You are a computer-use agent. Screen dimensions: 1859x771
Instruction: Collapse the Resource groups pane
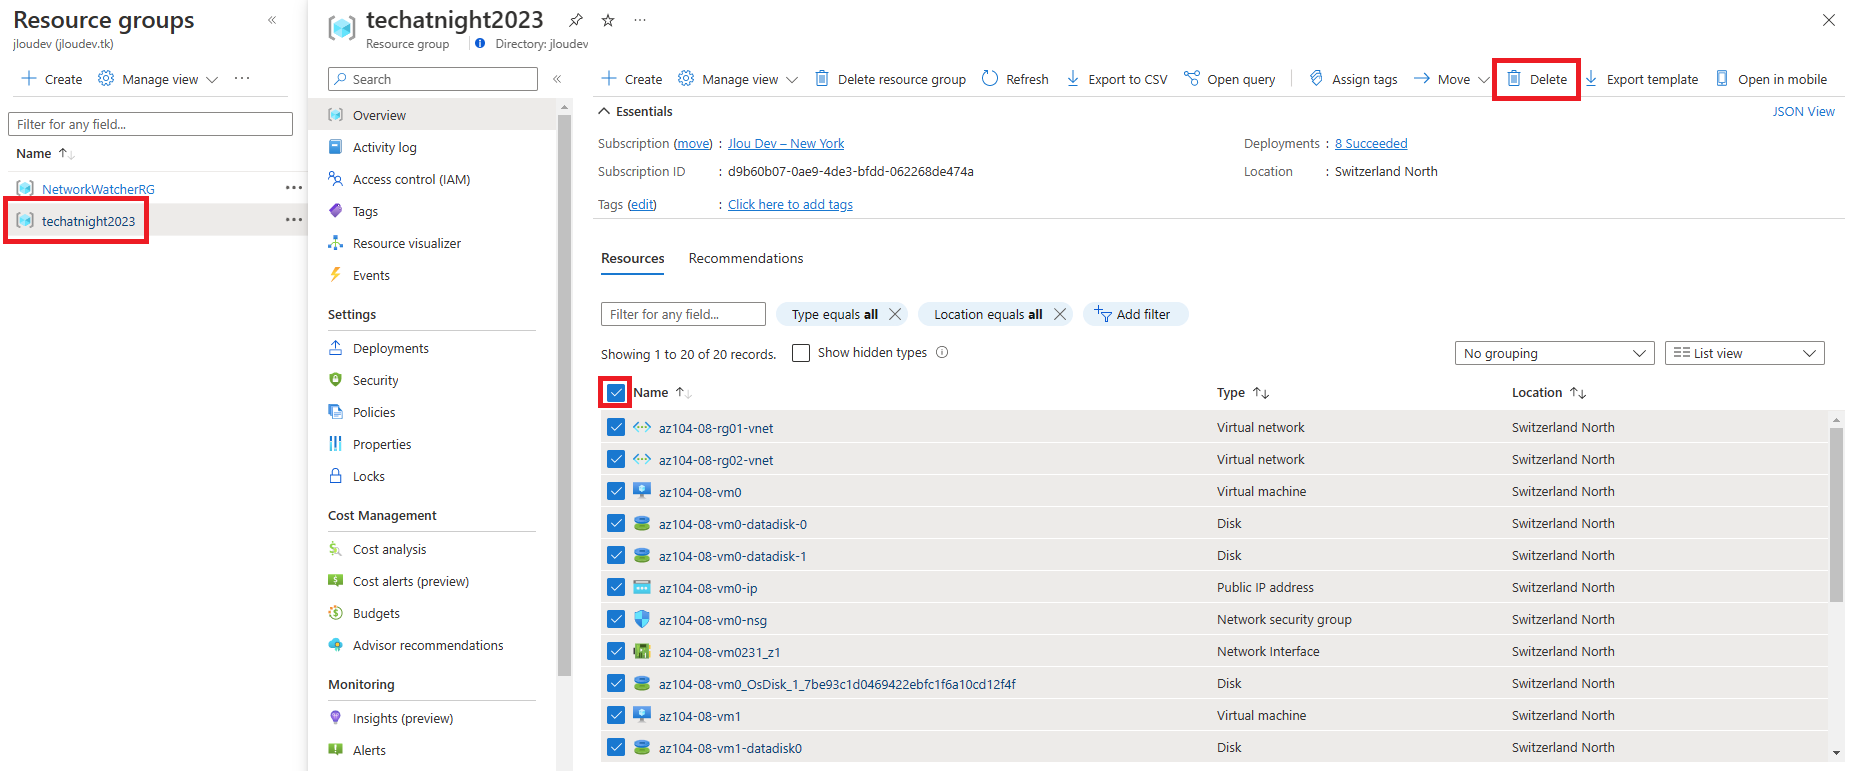point(272,20)
